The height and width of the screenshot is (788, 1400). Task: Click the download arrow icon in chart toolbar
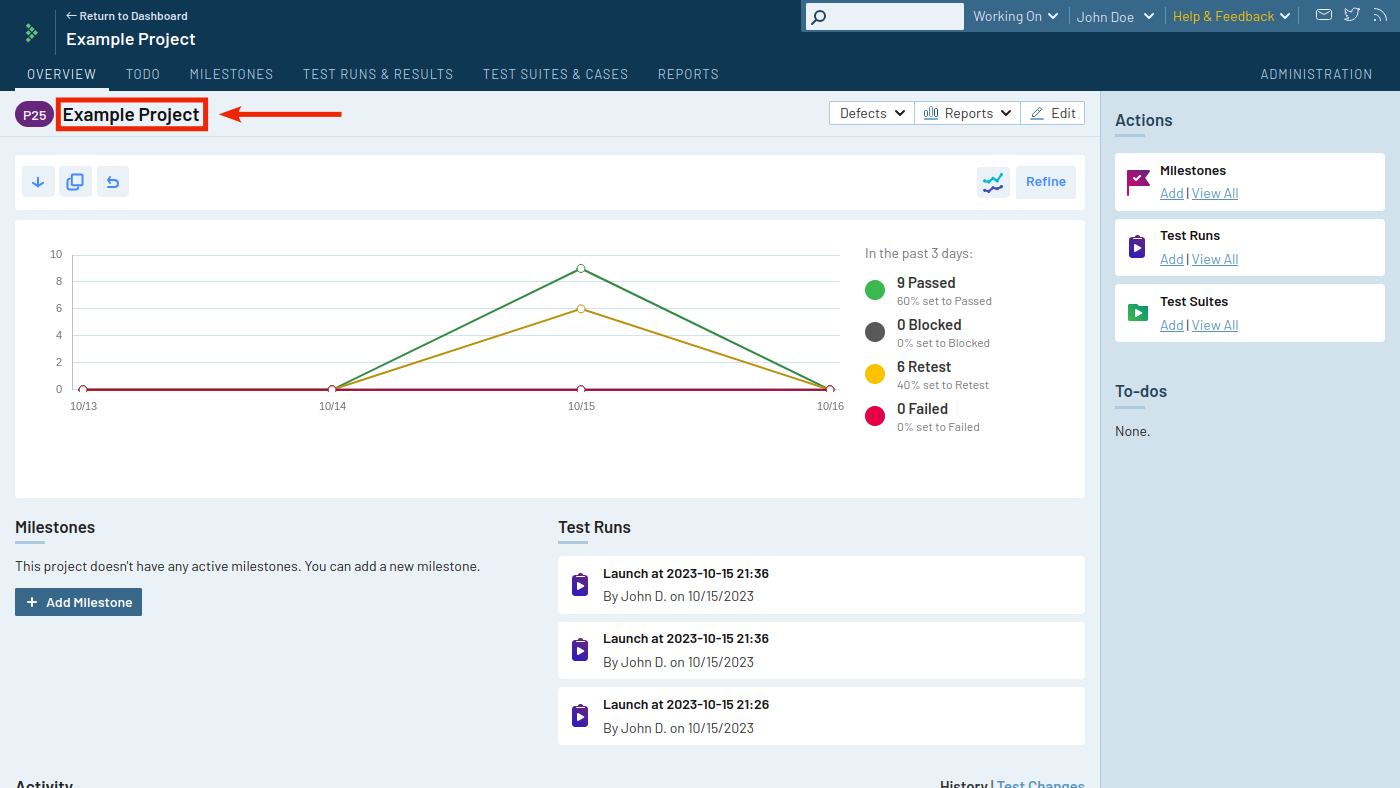[x=38, y=182]
